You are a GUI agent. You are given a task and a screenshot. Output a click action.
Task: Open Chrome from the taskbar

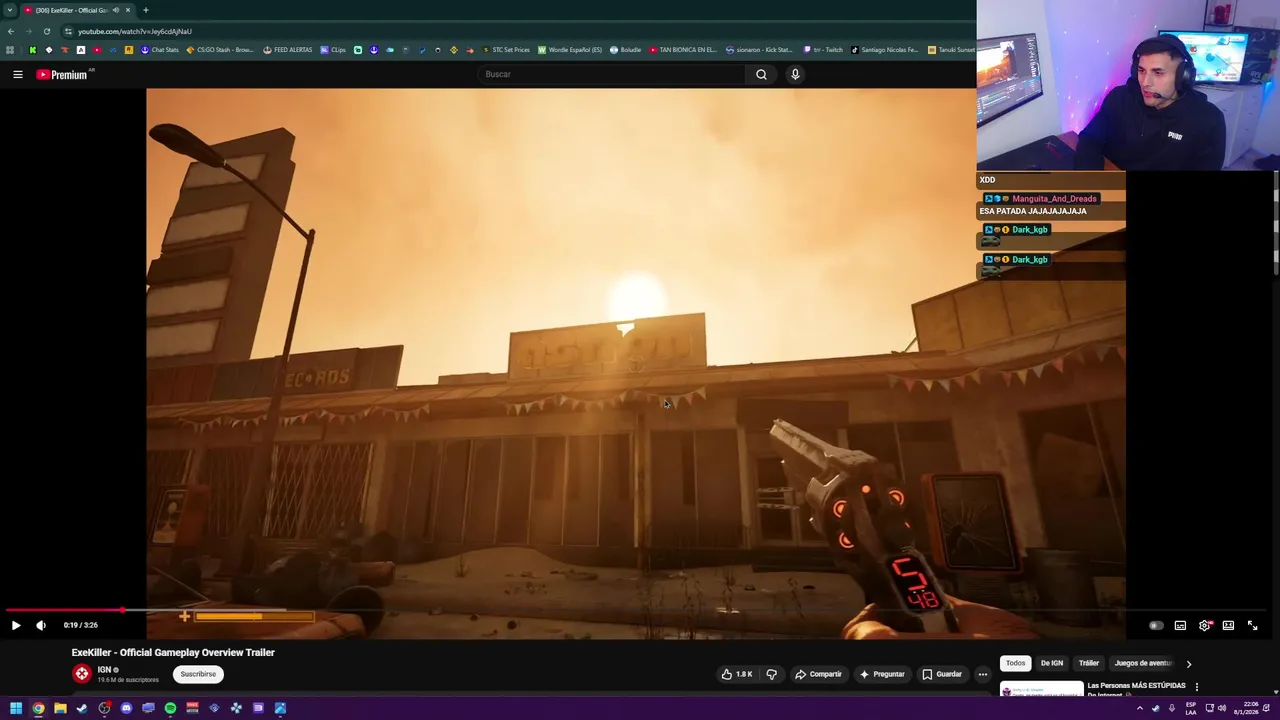(x=38, y=708)
